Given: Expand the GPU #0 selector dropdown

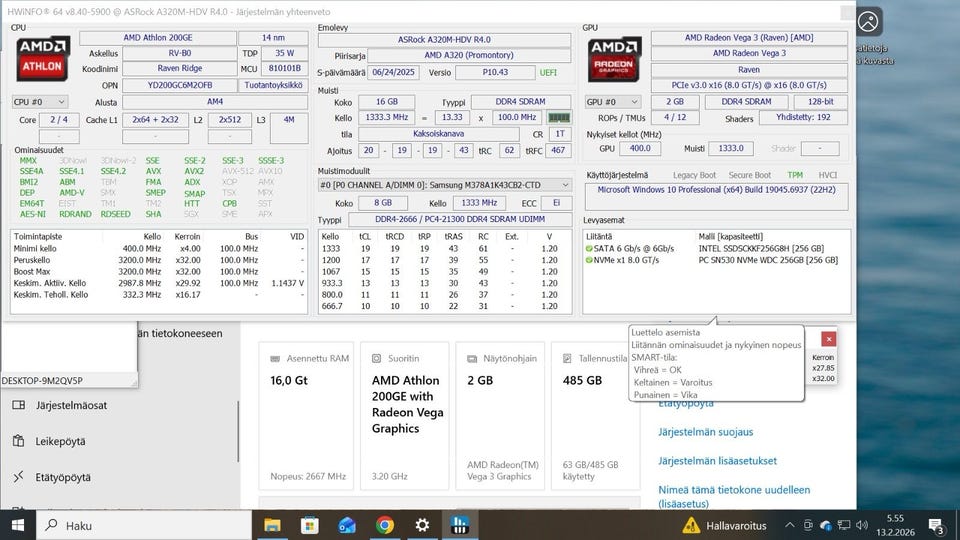Looking at the screenshot, I should coord(612,102).
